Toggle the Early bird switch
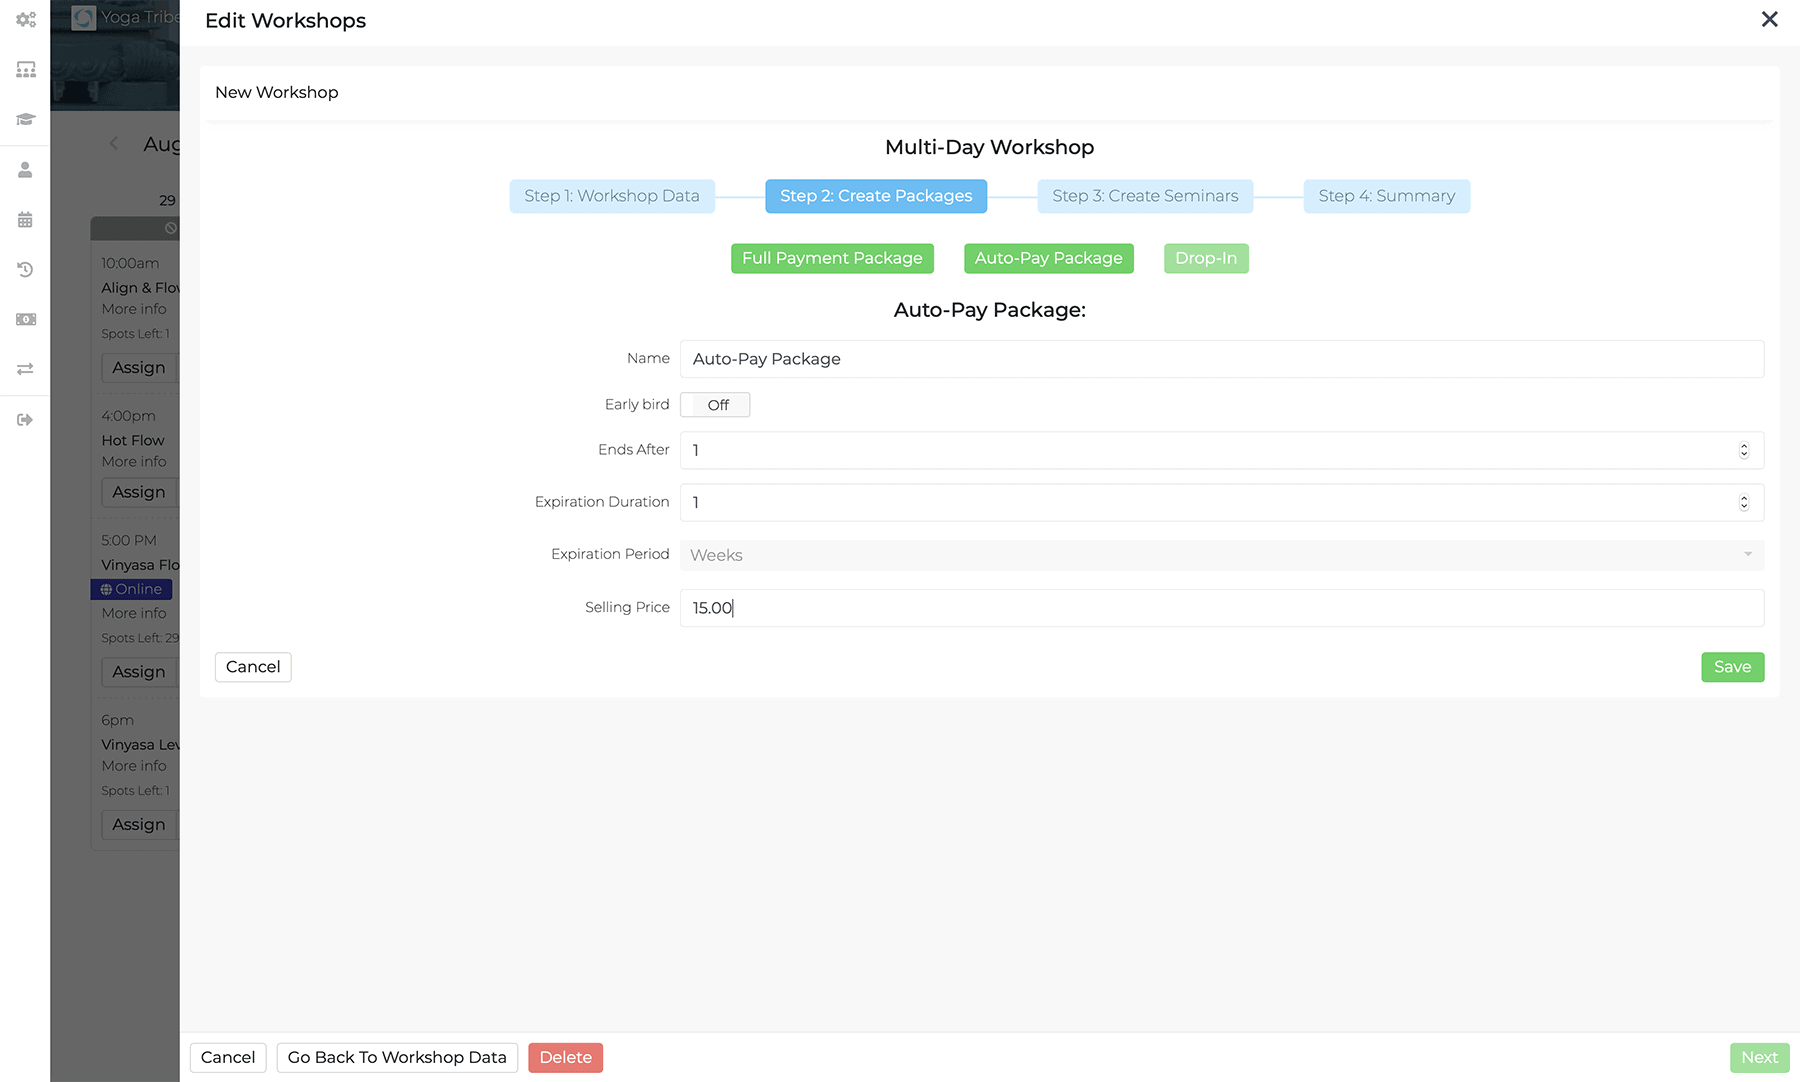The image size is (1800, 1082). (x=715, y=405)
